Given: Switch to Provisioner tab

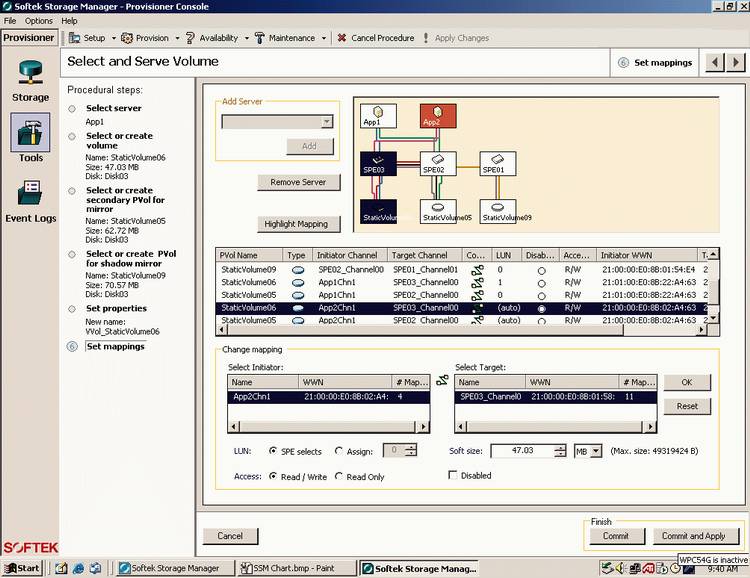Looking at the screenshot, I should tap(29, 38).
